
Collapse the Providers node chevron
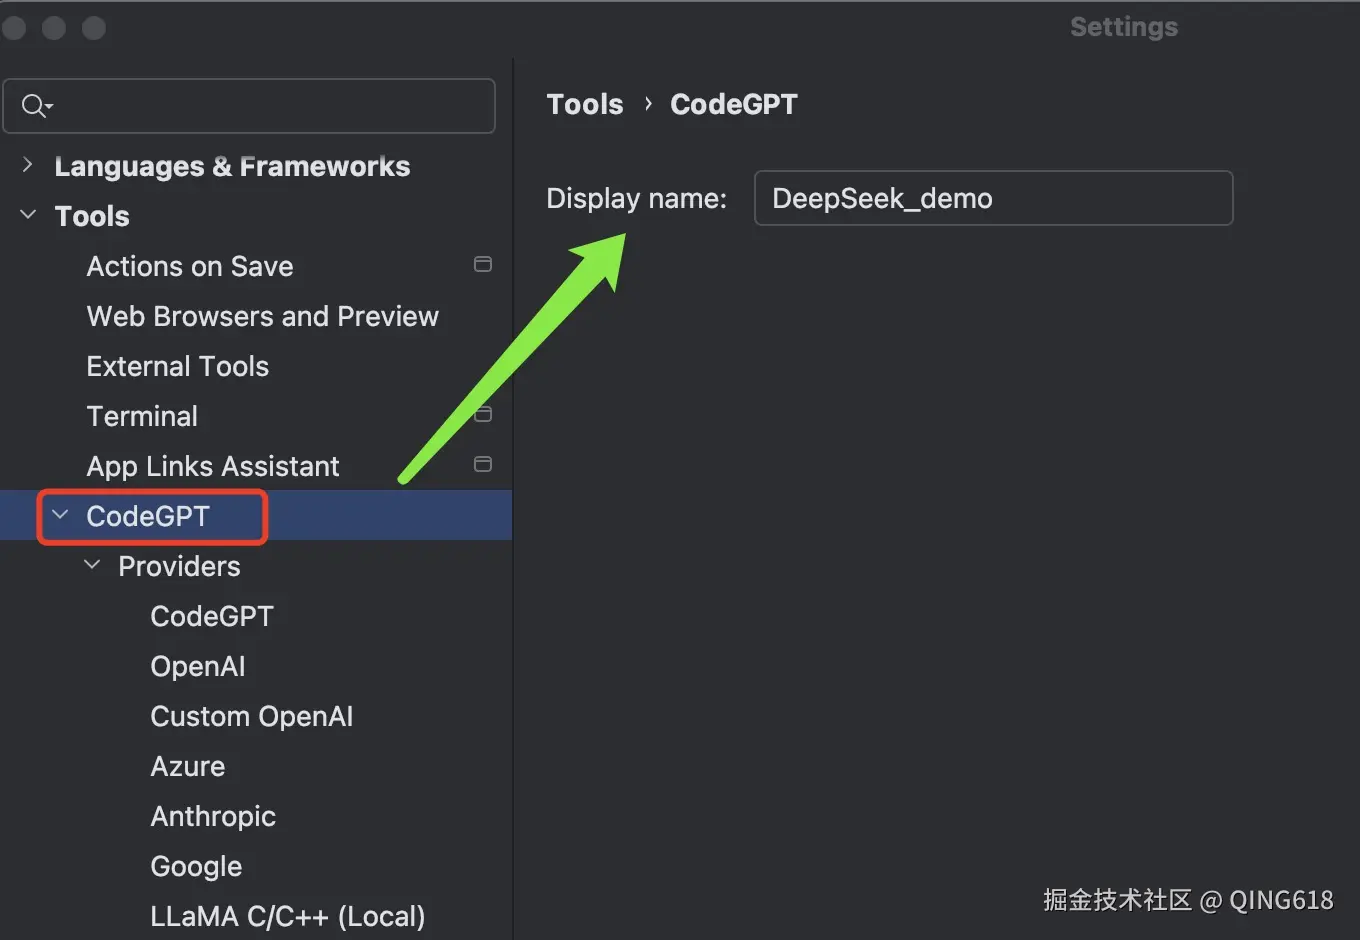point(92,565)
